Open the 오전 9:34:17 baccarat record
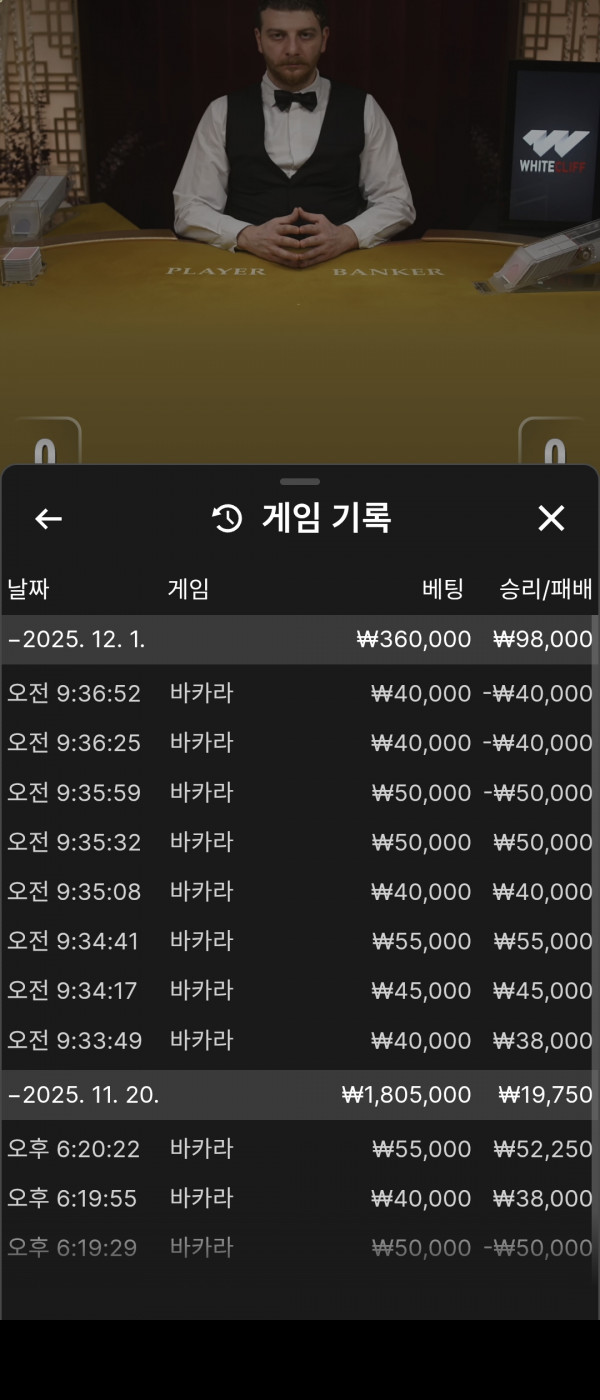Viewport: 600px width, 1400px height. point(300,991)
